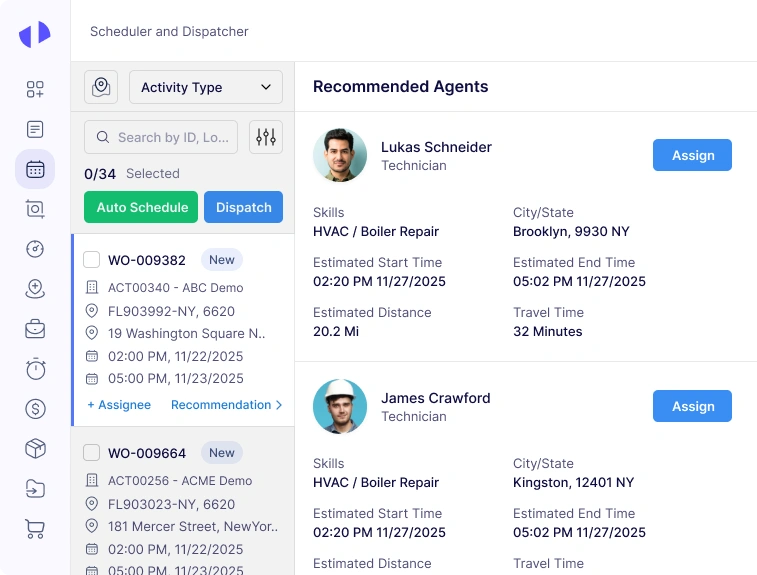Select the WO-009382 work order checkbox
Viewport: 757px width, 575px height.
[91, 260]
